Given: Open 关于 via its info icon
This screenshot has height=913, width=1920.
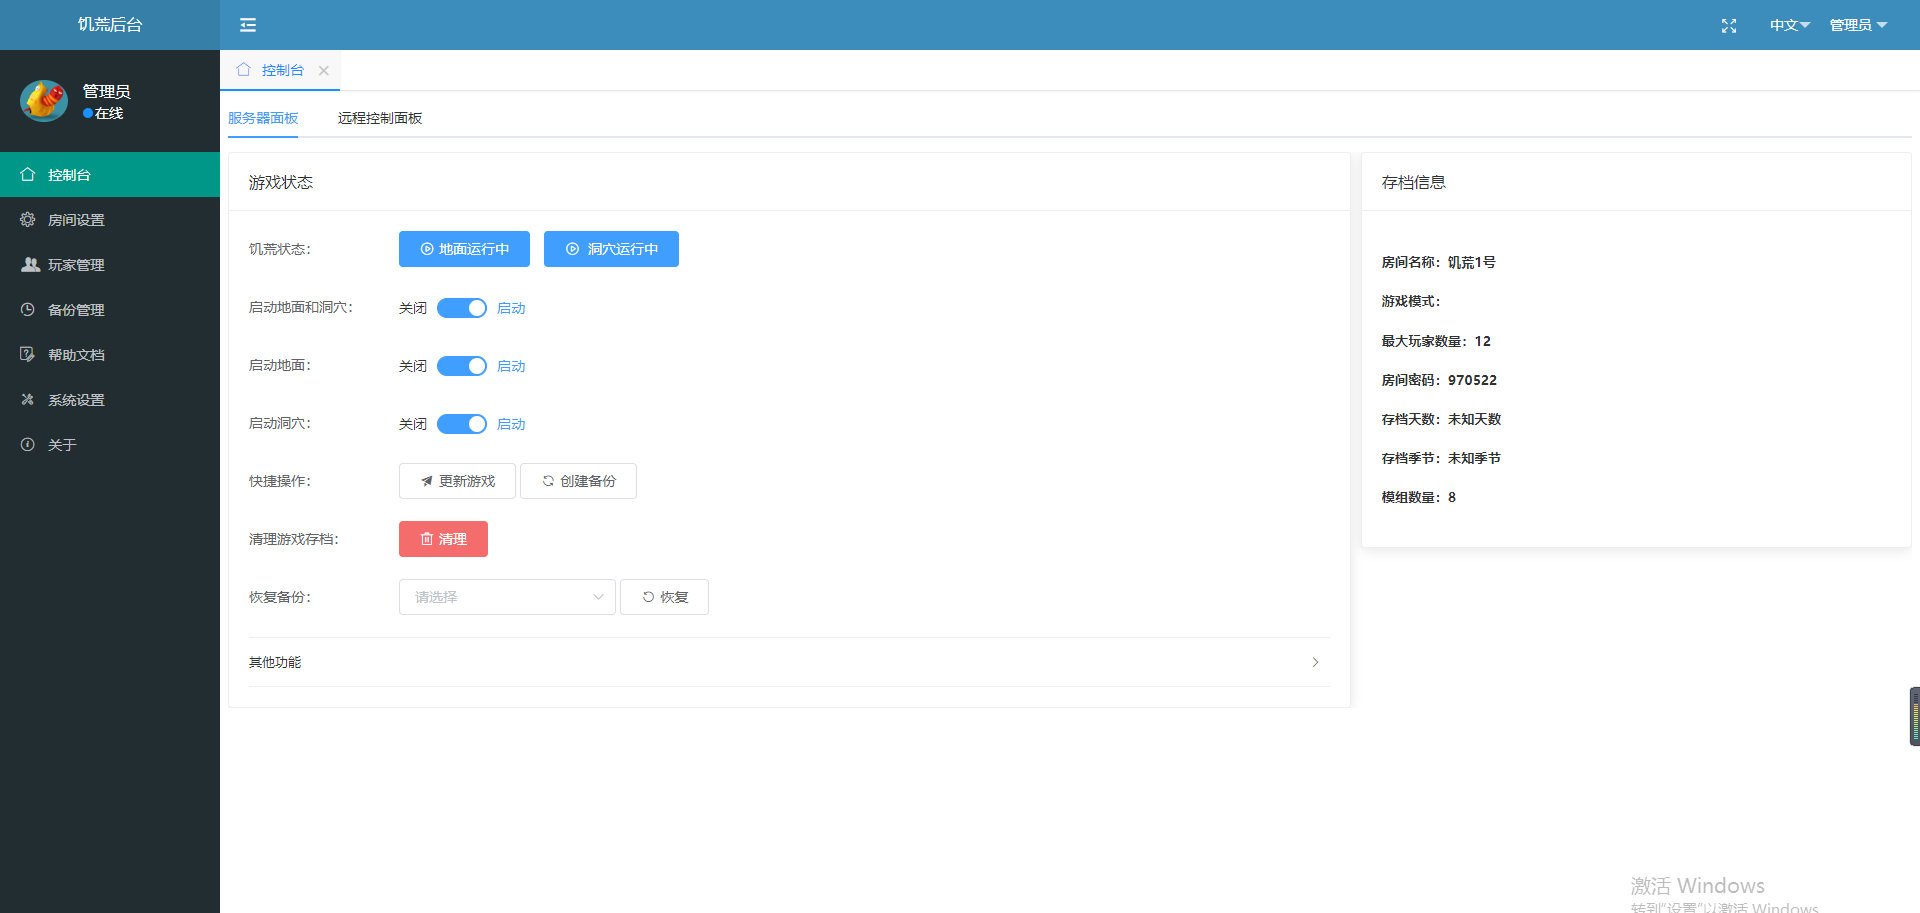Looking at the screenshot, I should 28,445.
